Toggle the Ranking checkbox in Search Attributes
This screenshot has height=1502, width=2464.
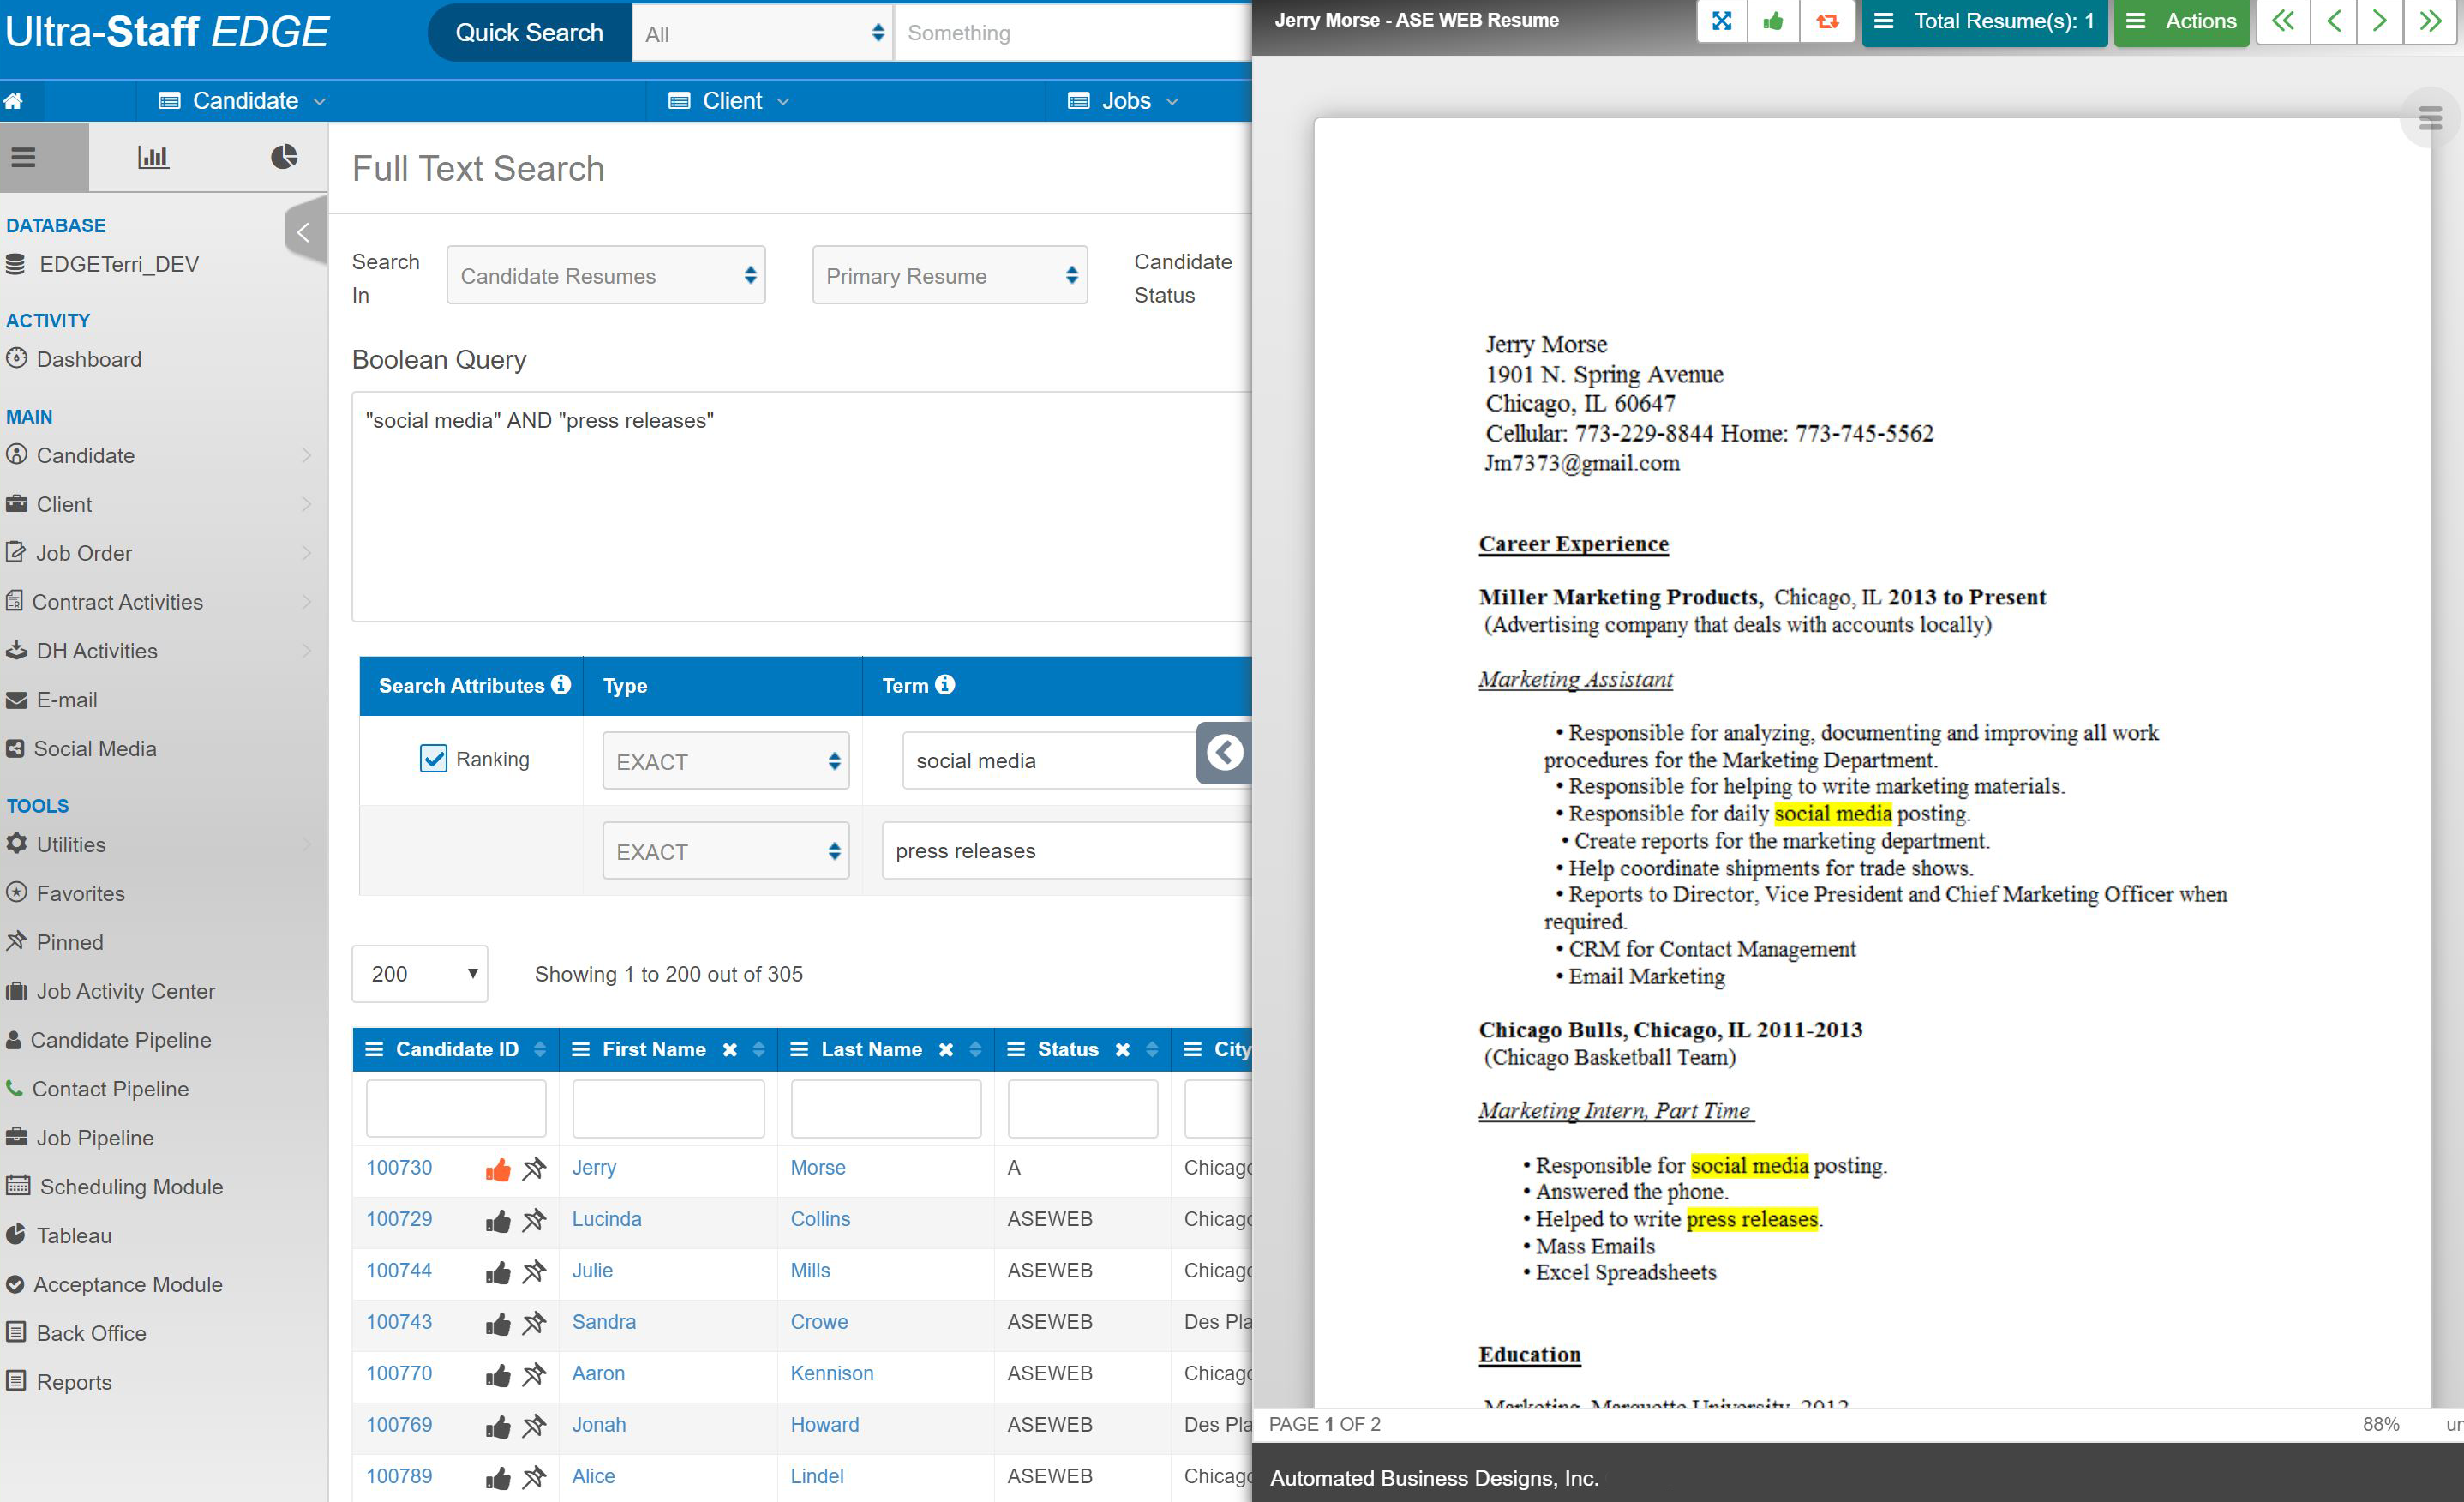(x=435, y=760)
